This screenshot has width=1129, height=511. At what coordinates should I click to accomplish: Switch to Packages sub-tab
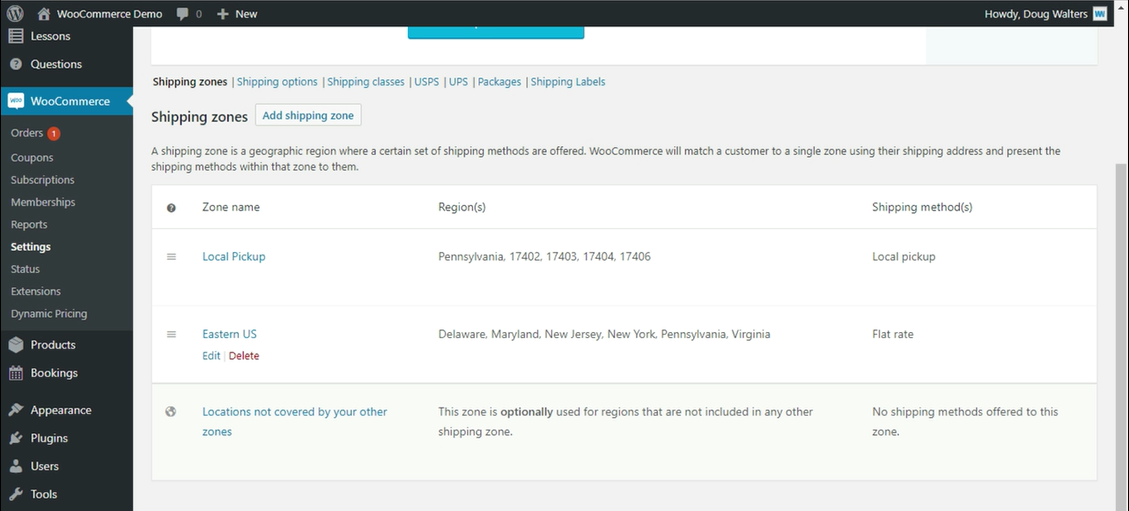[x=500, y=82]
